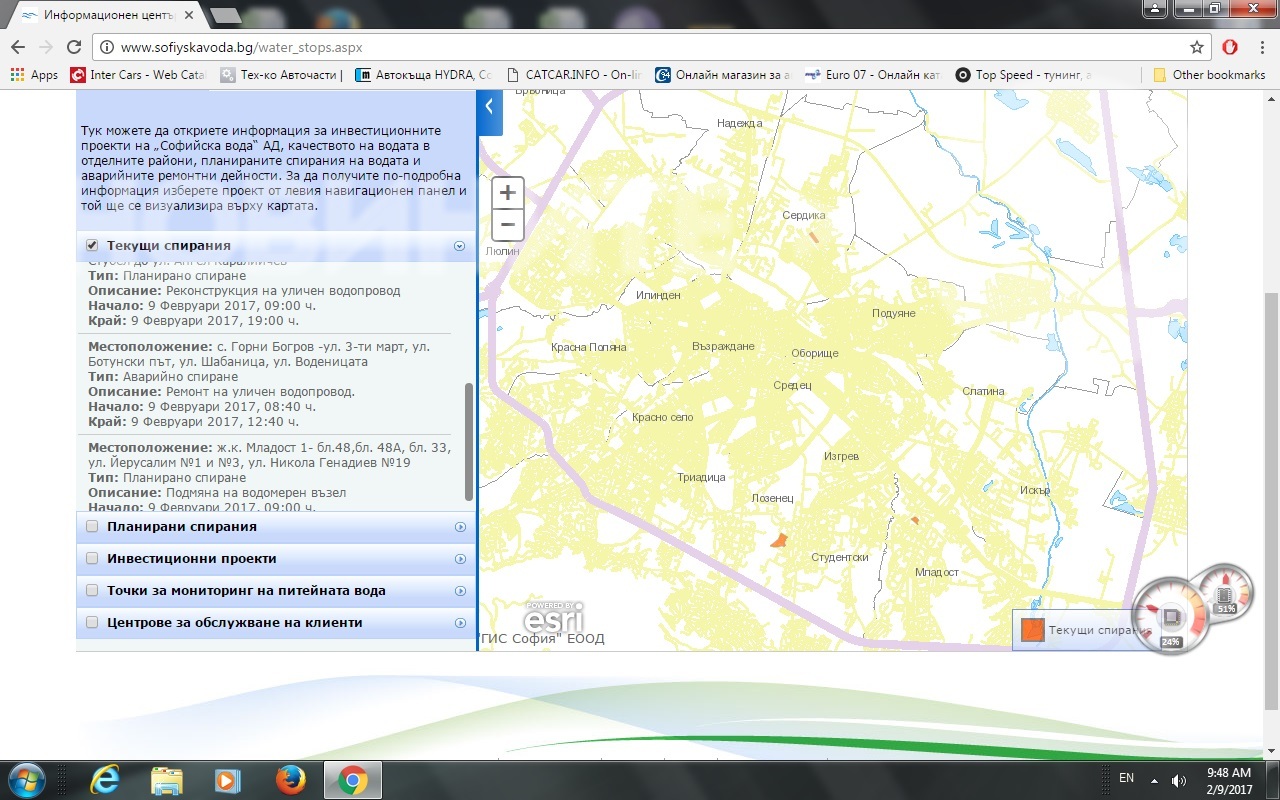
Task: Click the esri logo on the map
Action: coord(553,617)
